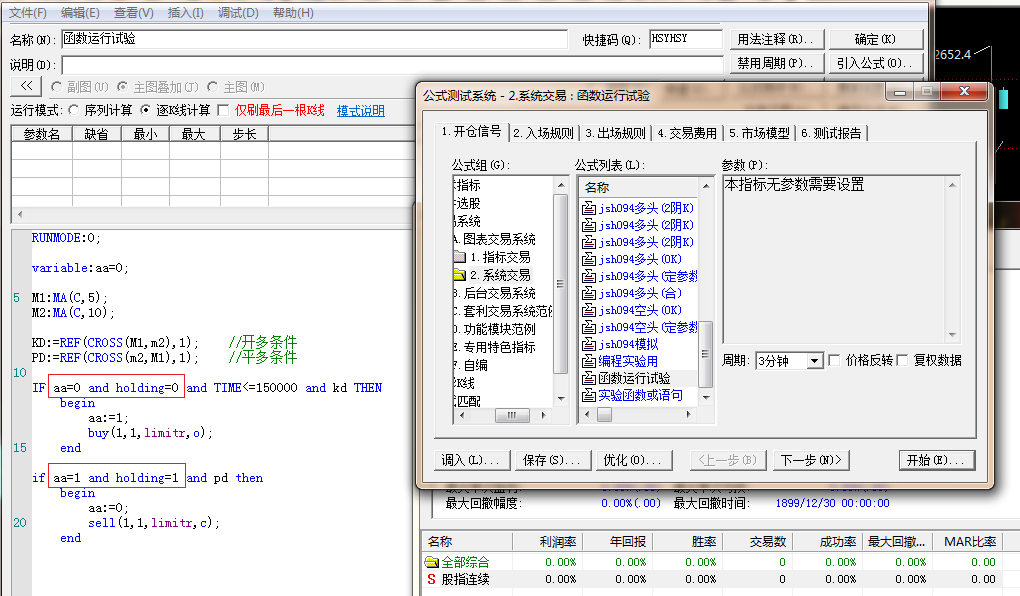Enable the 价格反转 checkbox

(x=835, y=360)
